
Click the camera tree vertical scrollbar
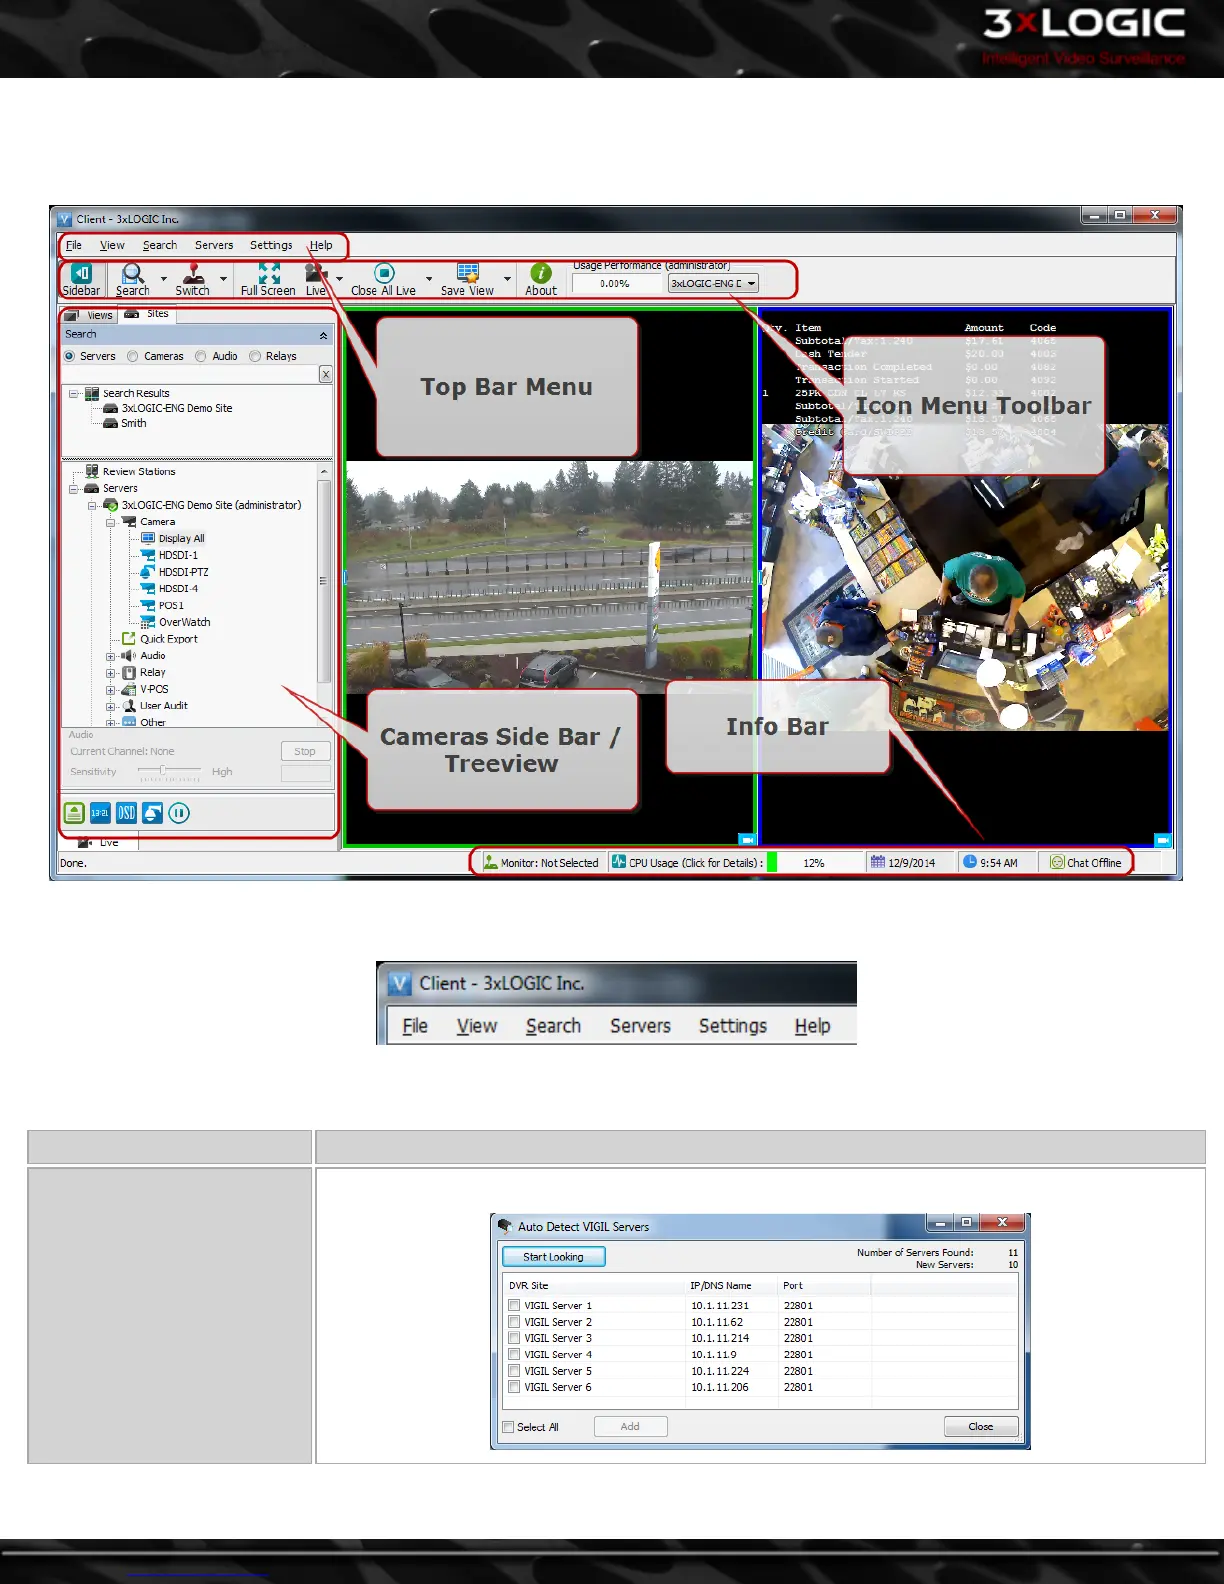(323, 595)
